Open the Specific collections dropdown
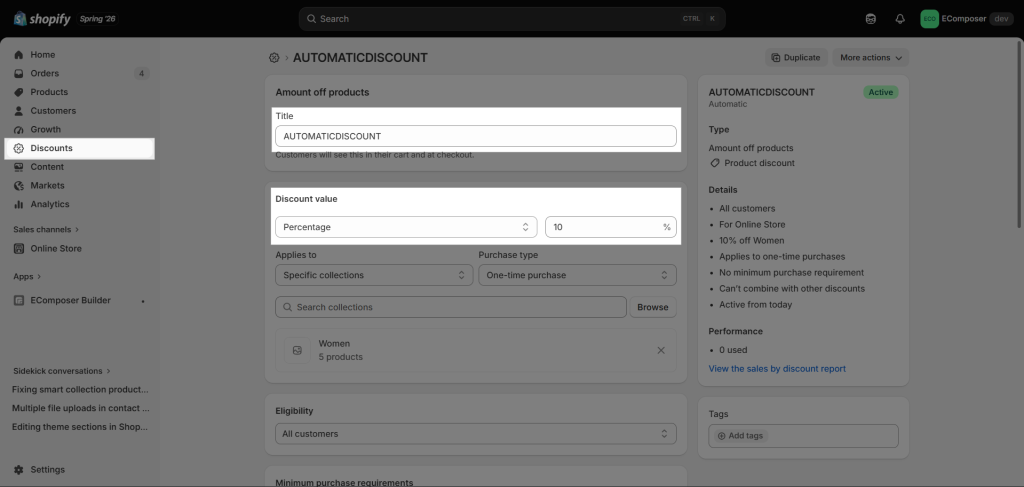Screen dimensions: 1024x487 [x=374, y=275]
